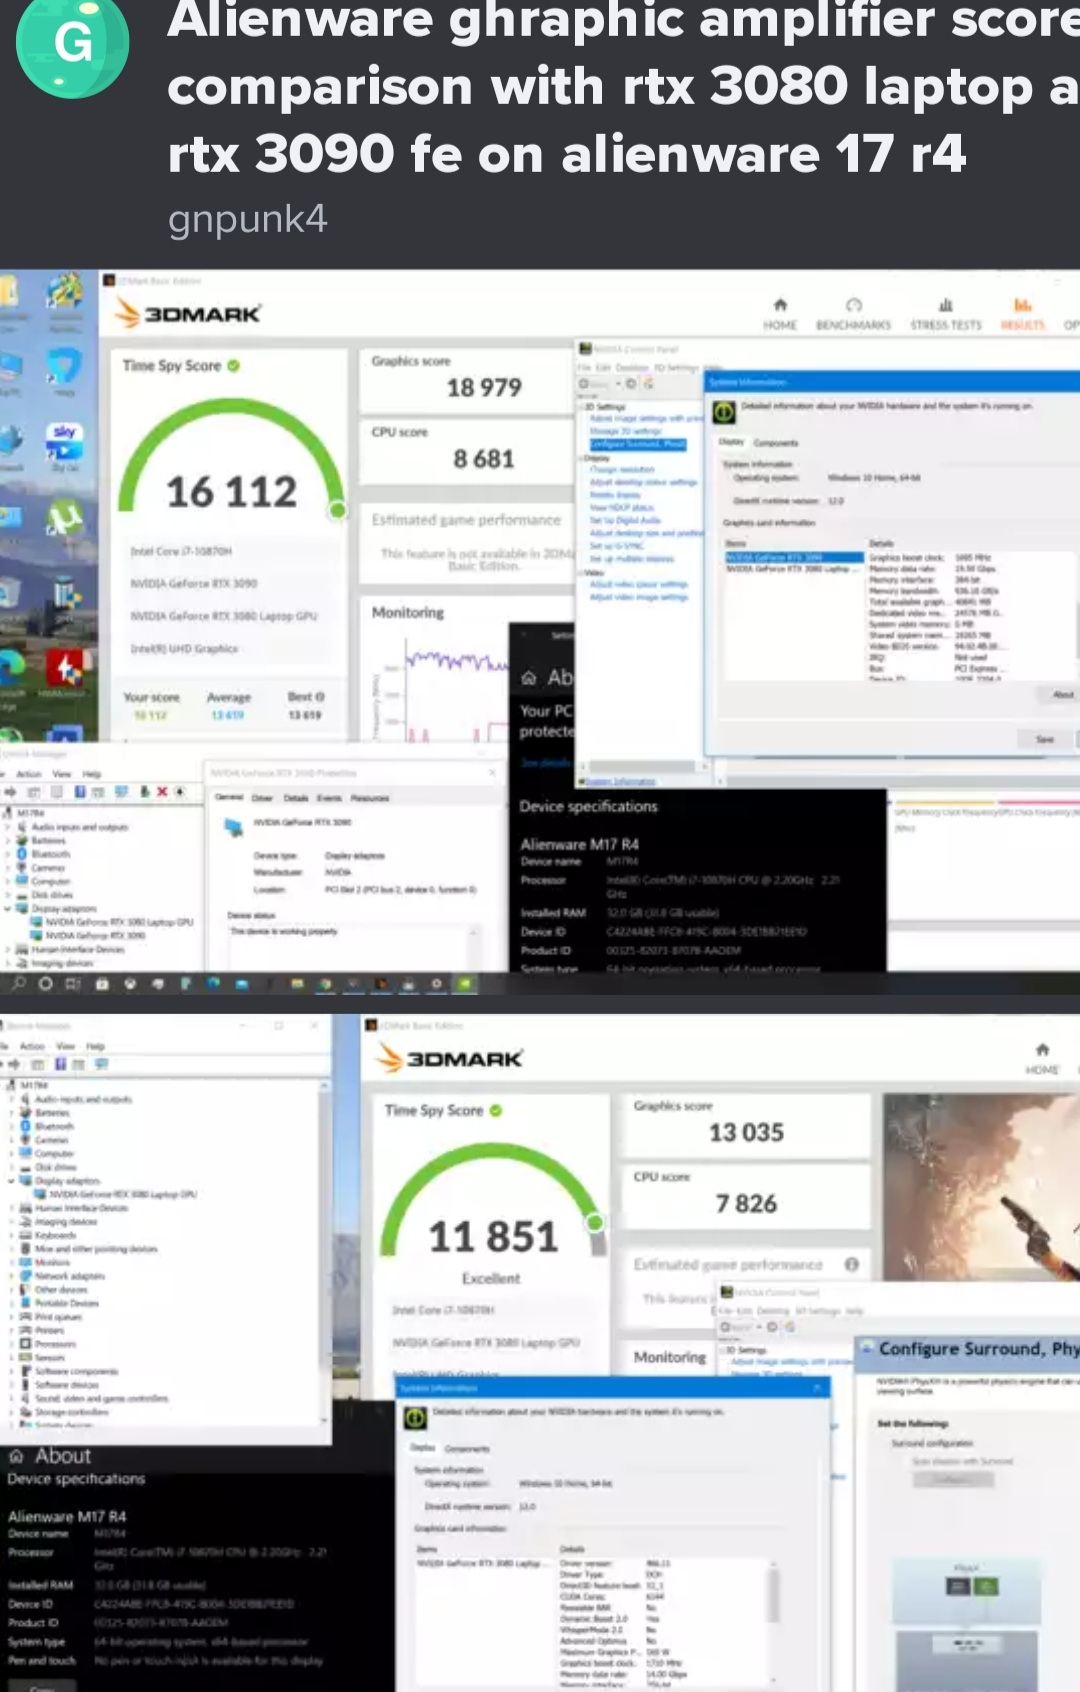The height and width of the screenshot is (1692, 1080).
Task: Open the green uTorrent desktop shortcut
Action: [64, 517]
